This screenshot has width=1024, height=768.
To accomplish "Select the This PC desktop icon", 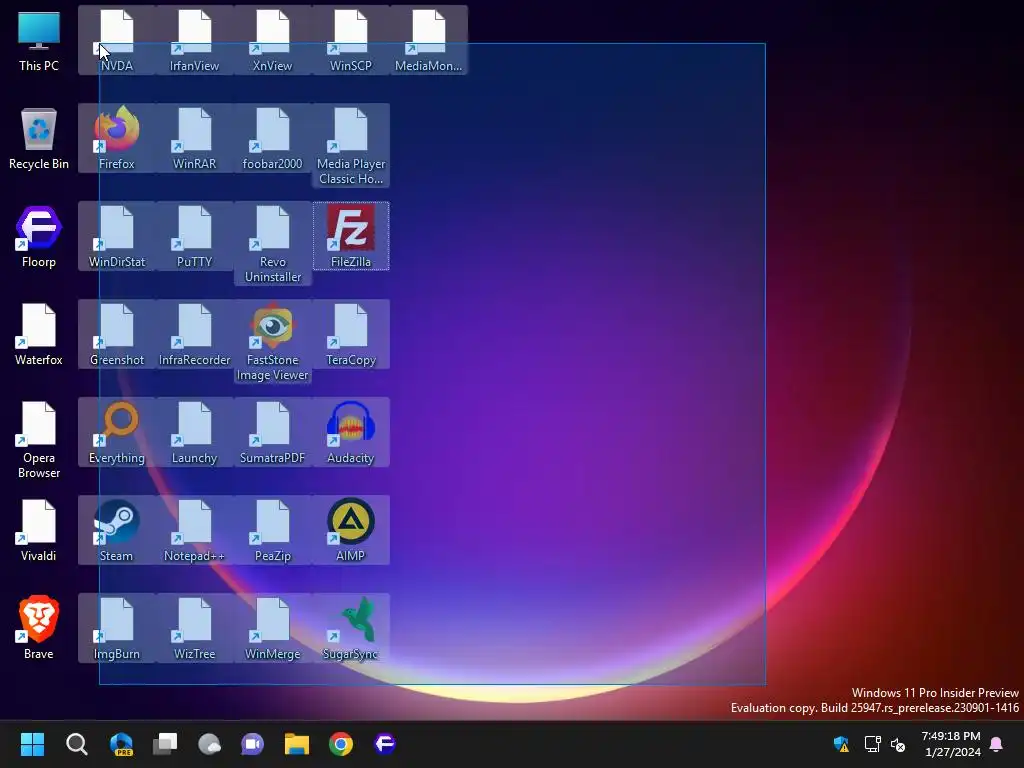I will (x=39, y=40).
